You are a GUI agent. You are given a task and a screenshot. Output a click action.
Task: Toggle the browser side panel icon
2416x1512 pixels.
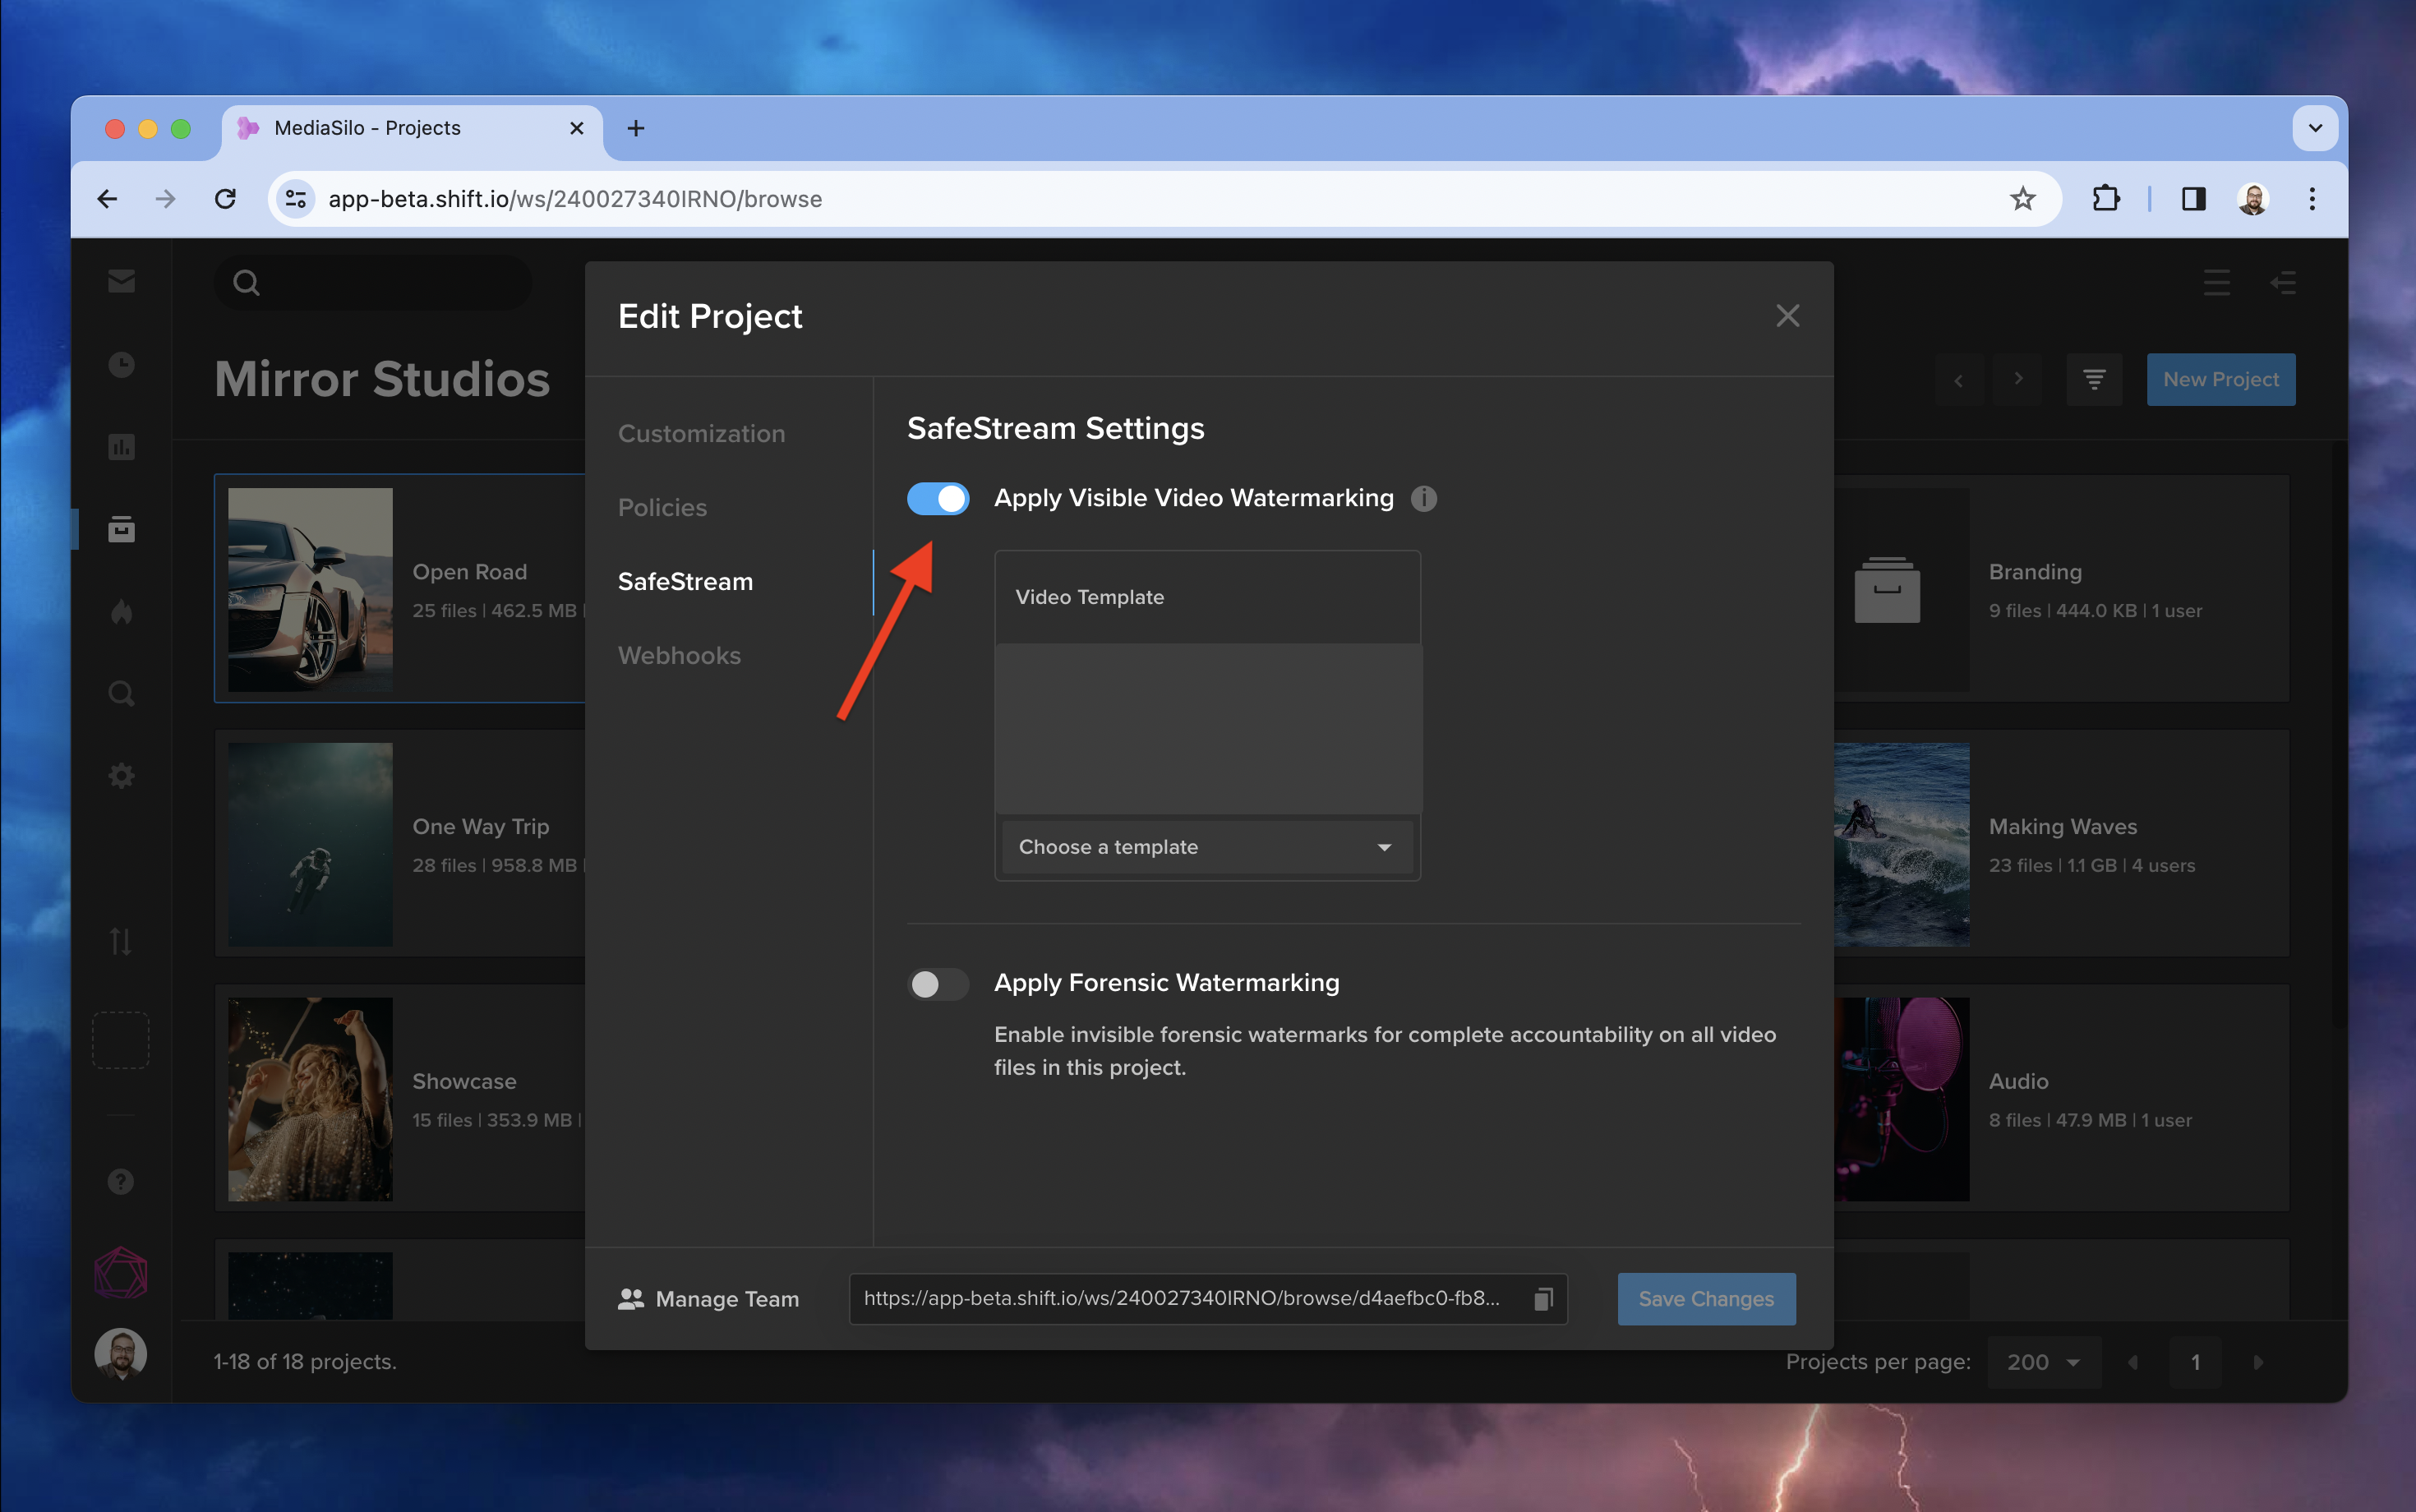click(x=2193, y=199)
